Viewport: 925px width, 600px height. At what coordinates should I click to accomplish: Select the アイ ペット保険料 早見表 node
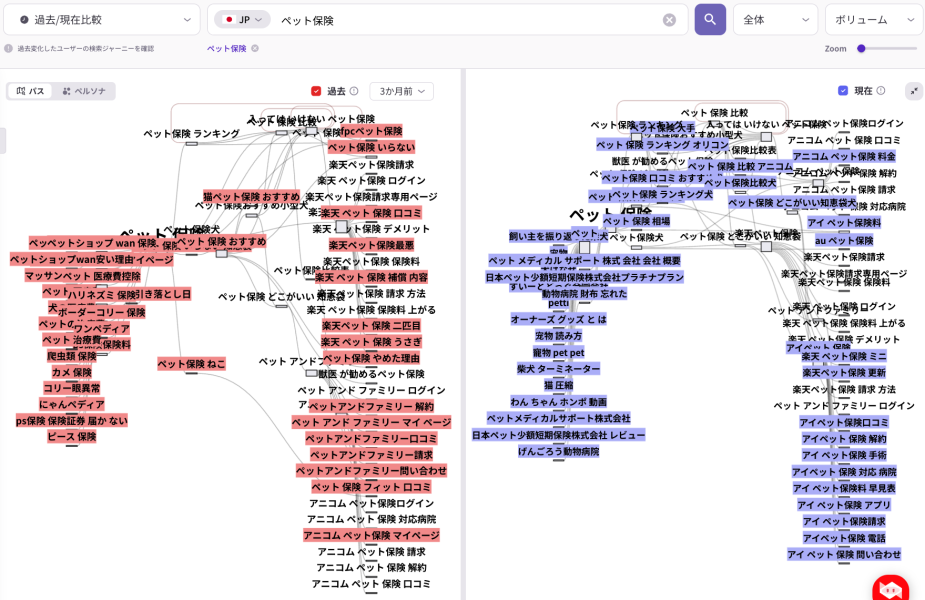click(x=844, y=488)
